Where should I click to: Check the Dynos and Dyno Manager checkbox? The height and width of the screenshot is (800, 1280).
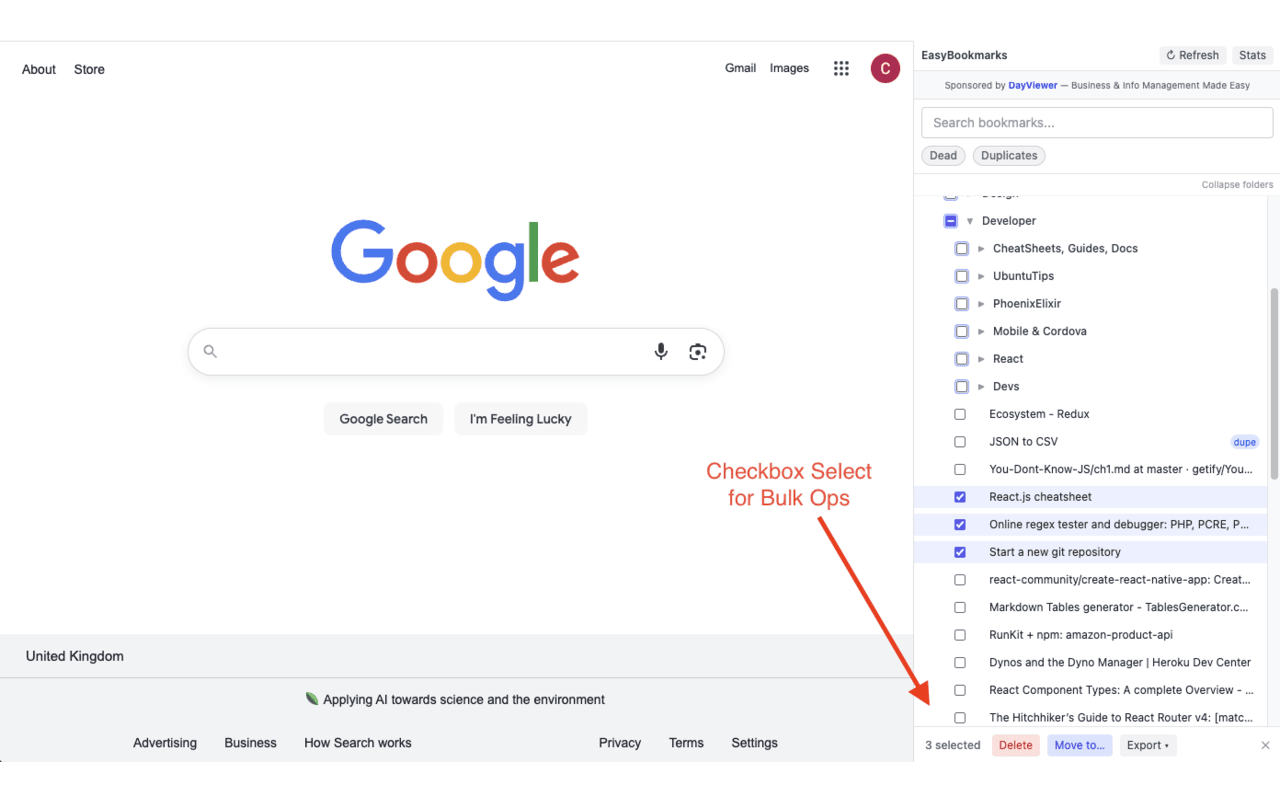pos(960,663)
